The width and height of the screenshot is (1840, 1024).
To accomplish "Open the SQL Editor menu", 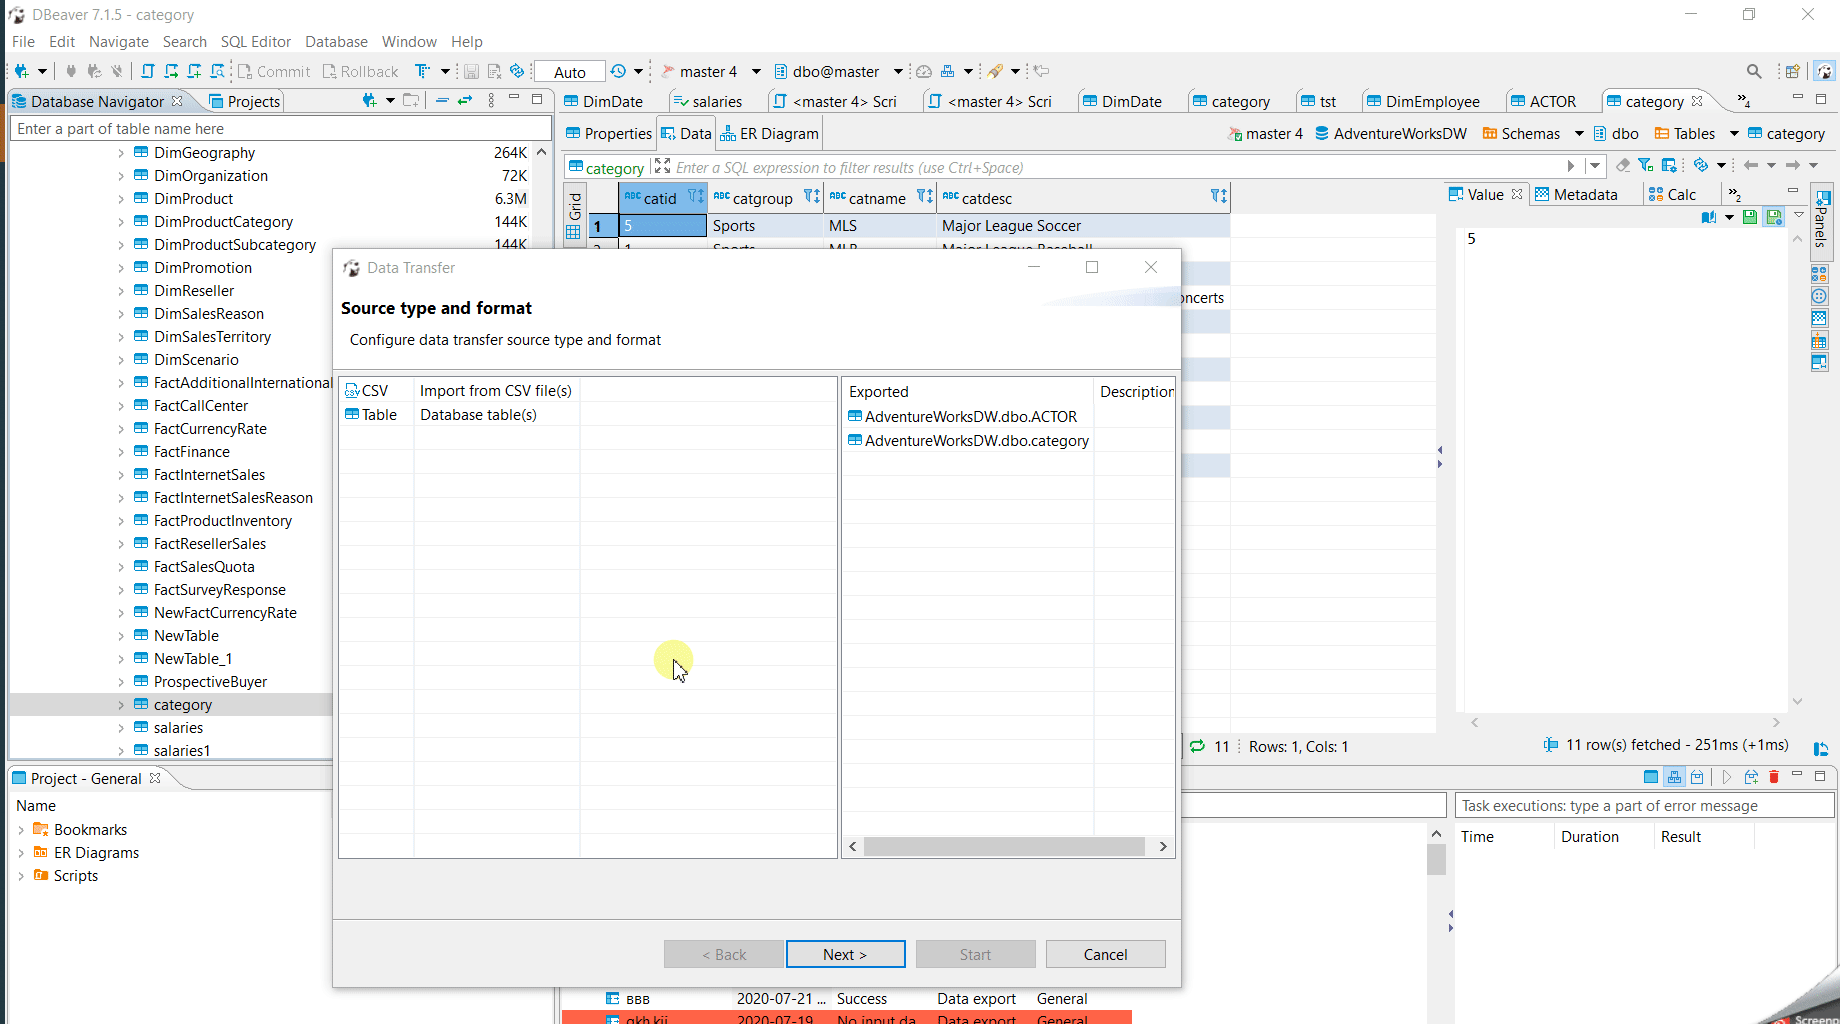I will [256, 41].
